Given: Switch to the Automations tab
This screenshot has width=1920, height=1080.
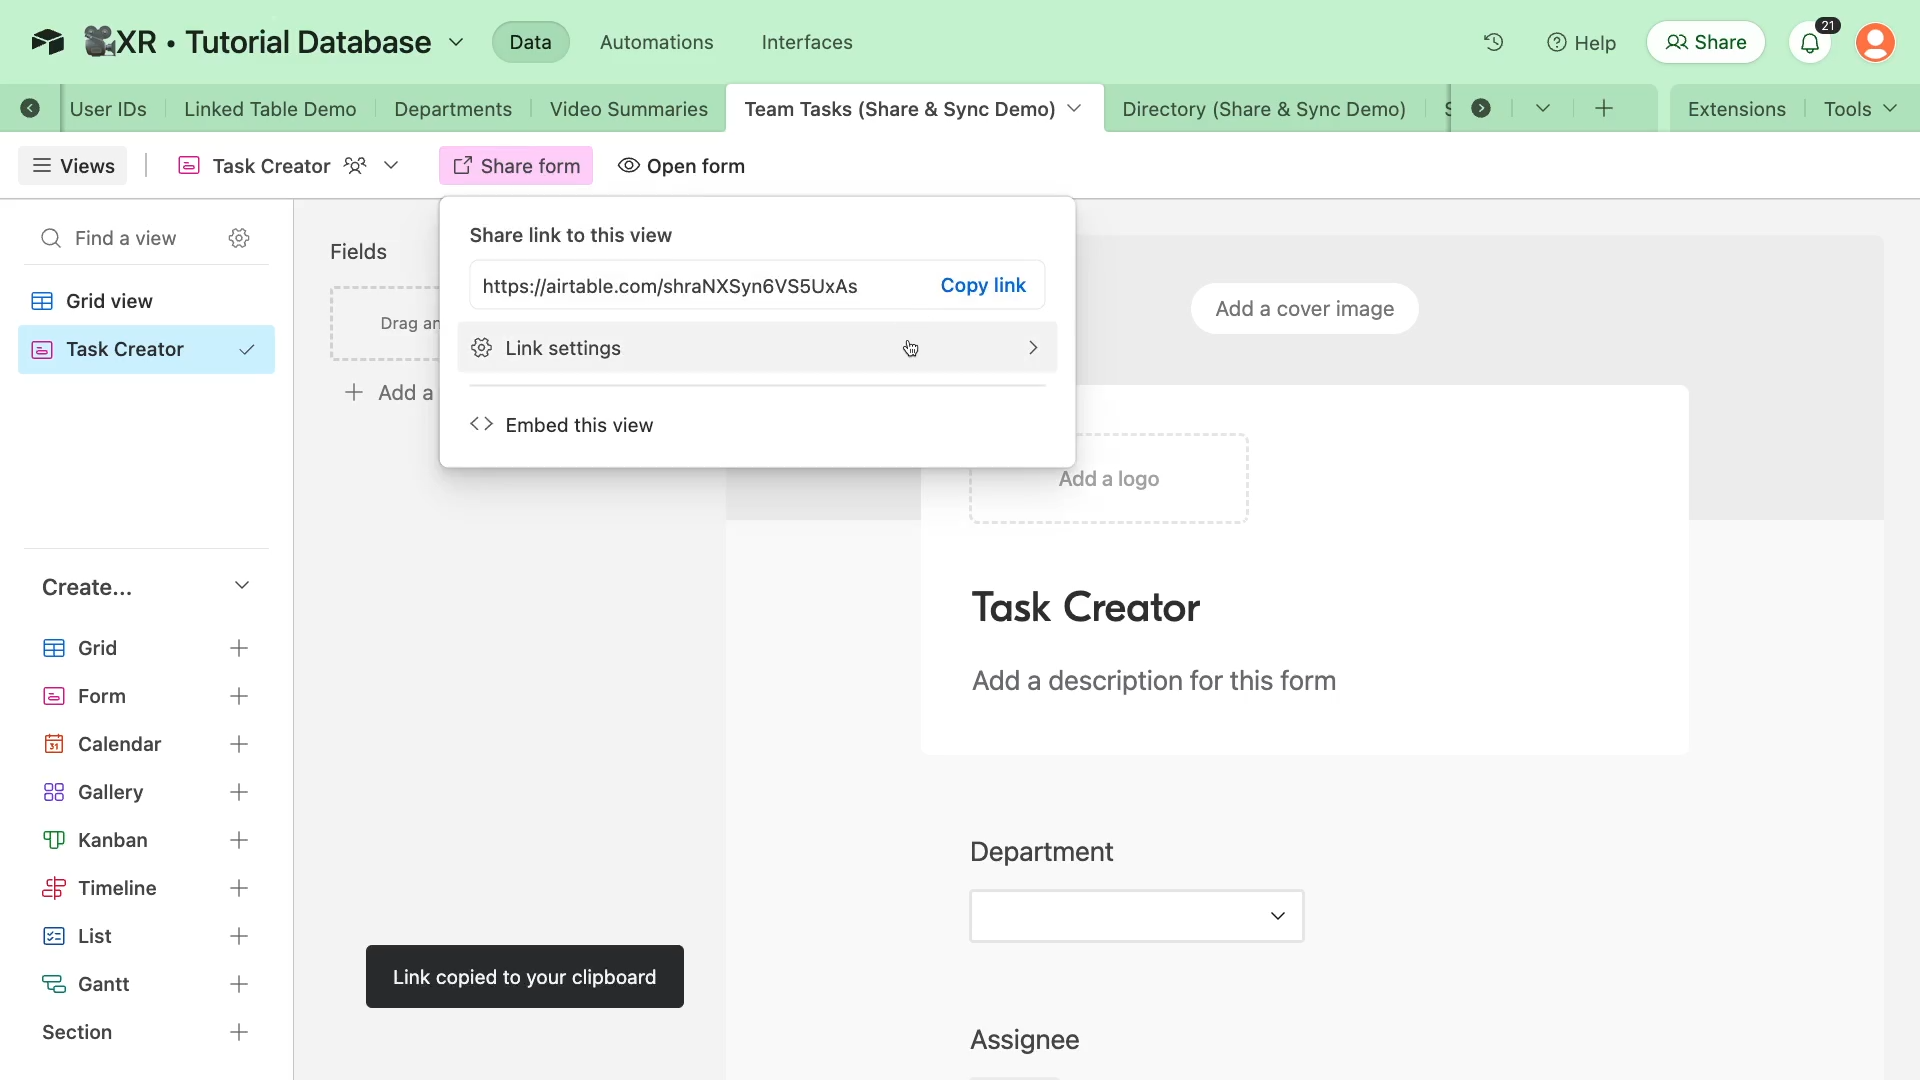Looking at the screenshot, I should [656, 42].
